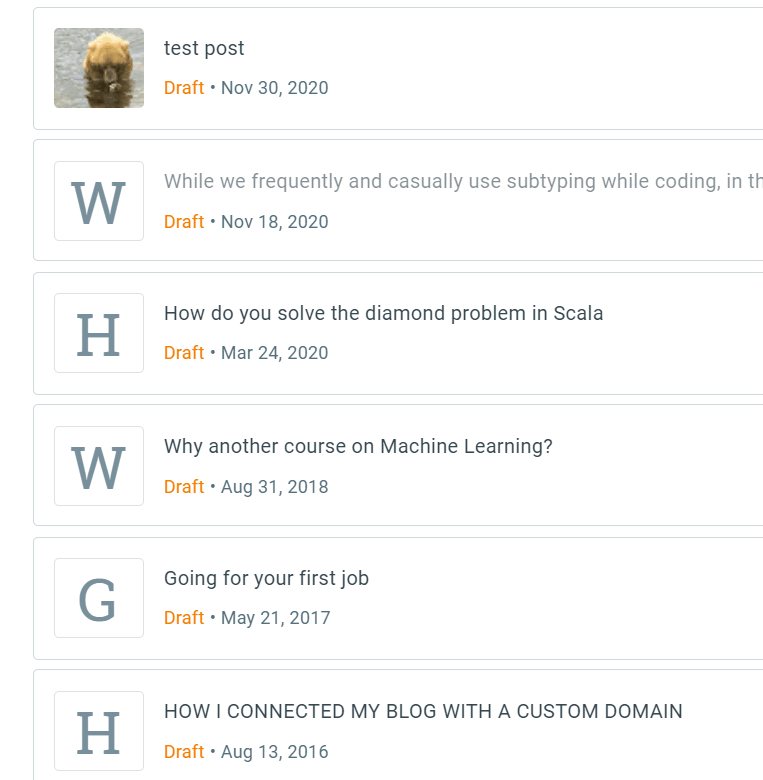Click the Aug 13, 2016 date
This screenshot has width=763, height=780.
(274, 752)
